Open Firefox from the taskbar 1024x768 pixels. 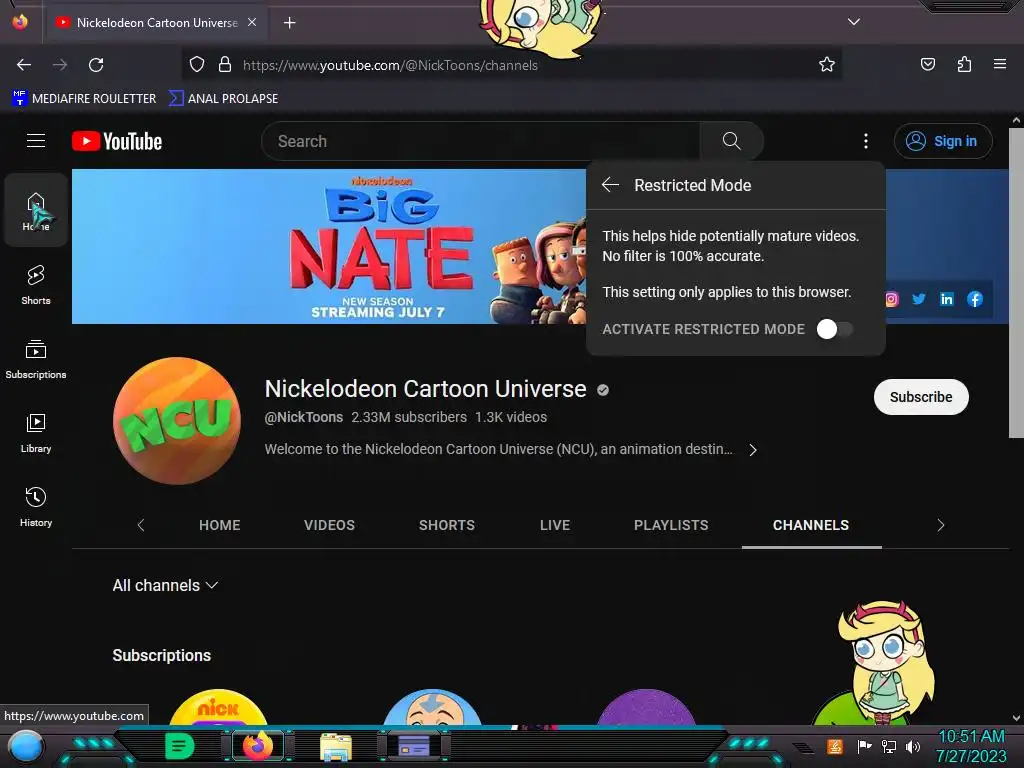[257, 746]
